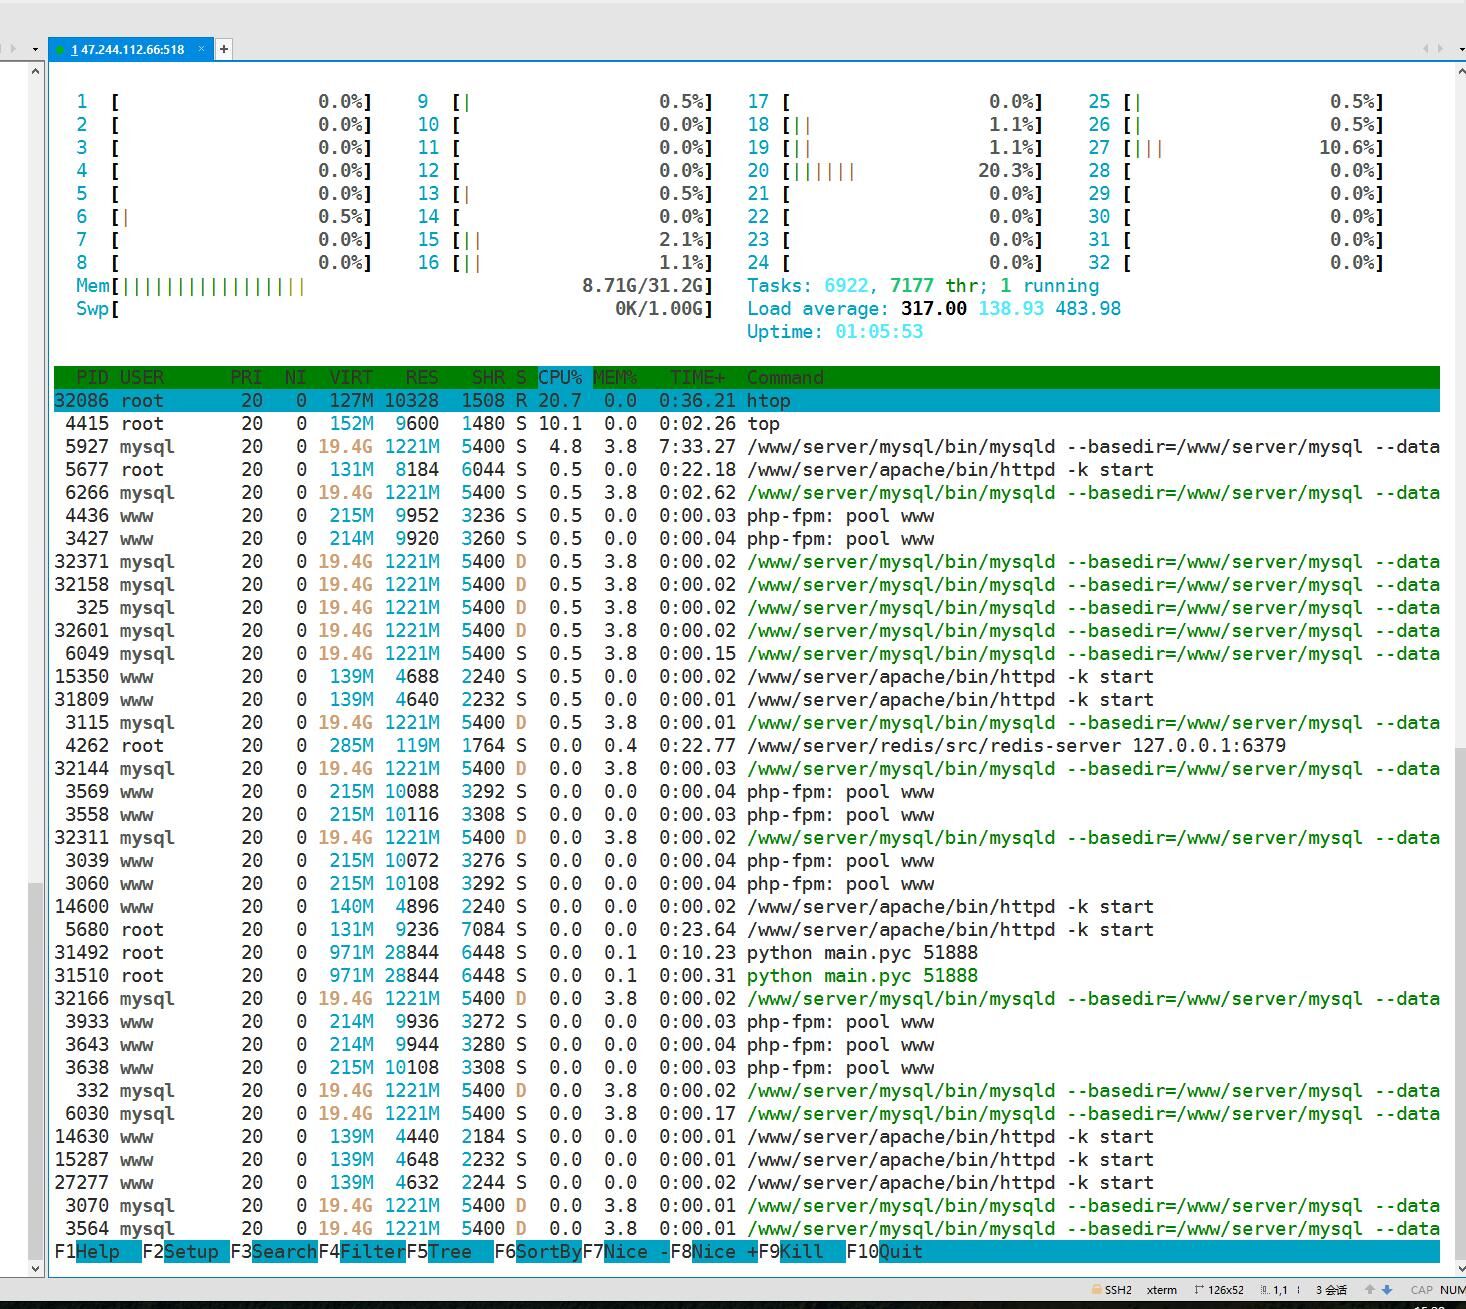Toggle F5 Tree view in htop footer

tap(450, 1252)
